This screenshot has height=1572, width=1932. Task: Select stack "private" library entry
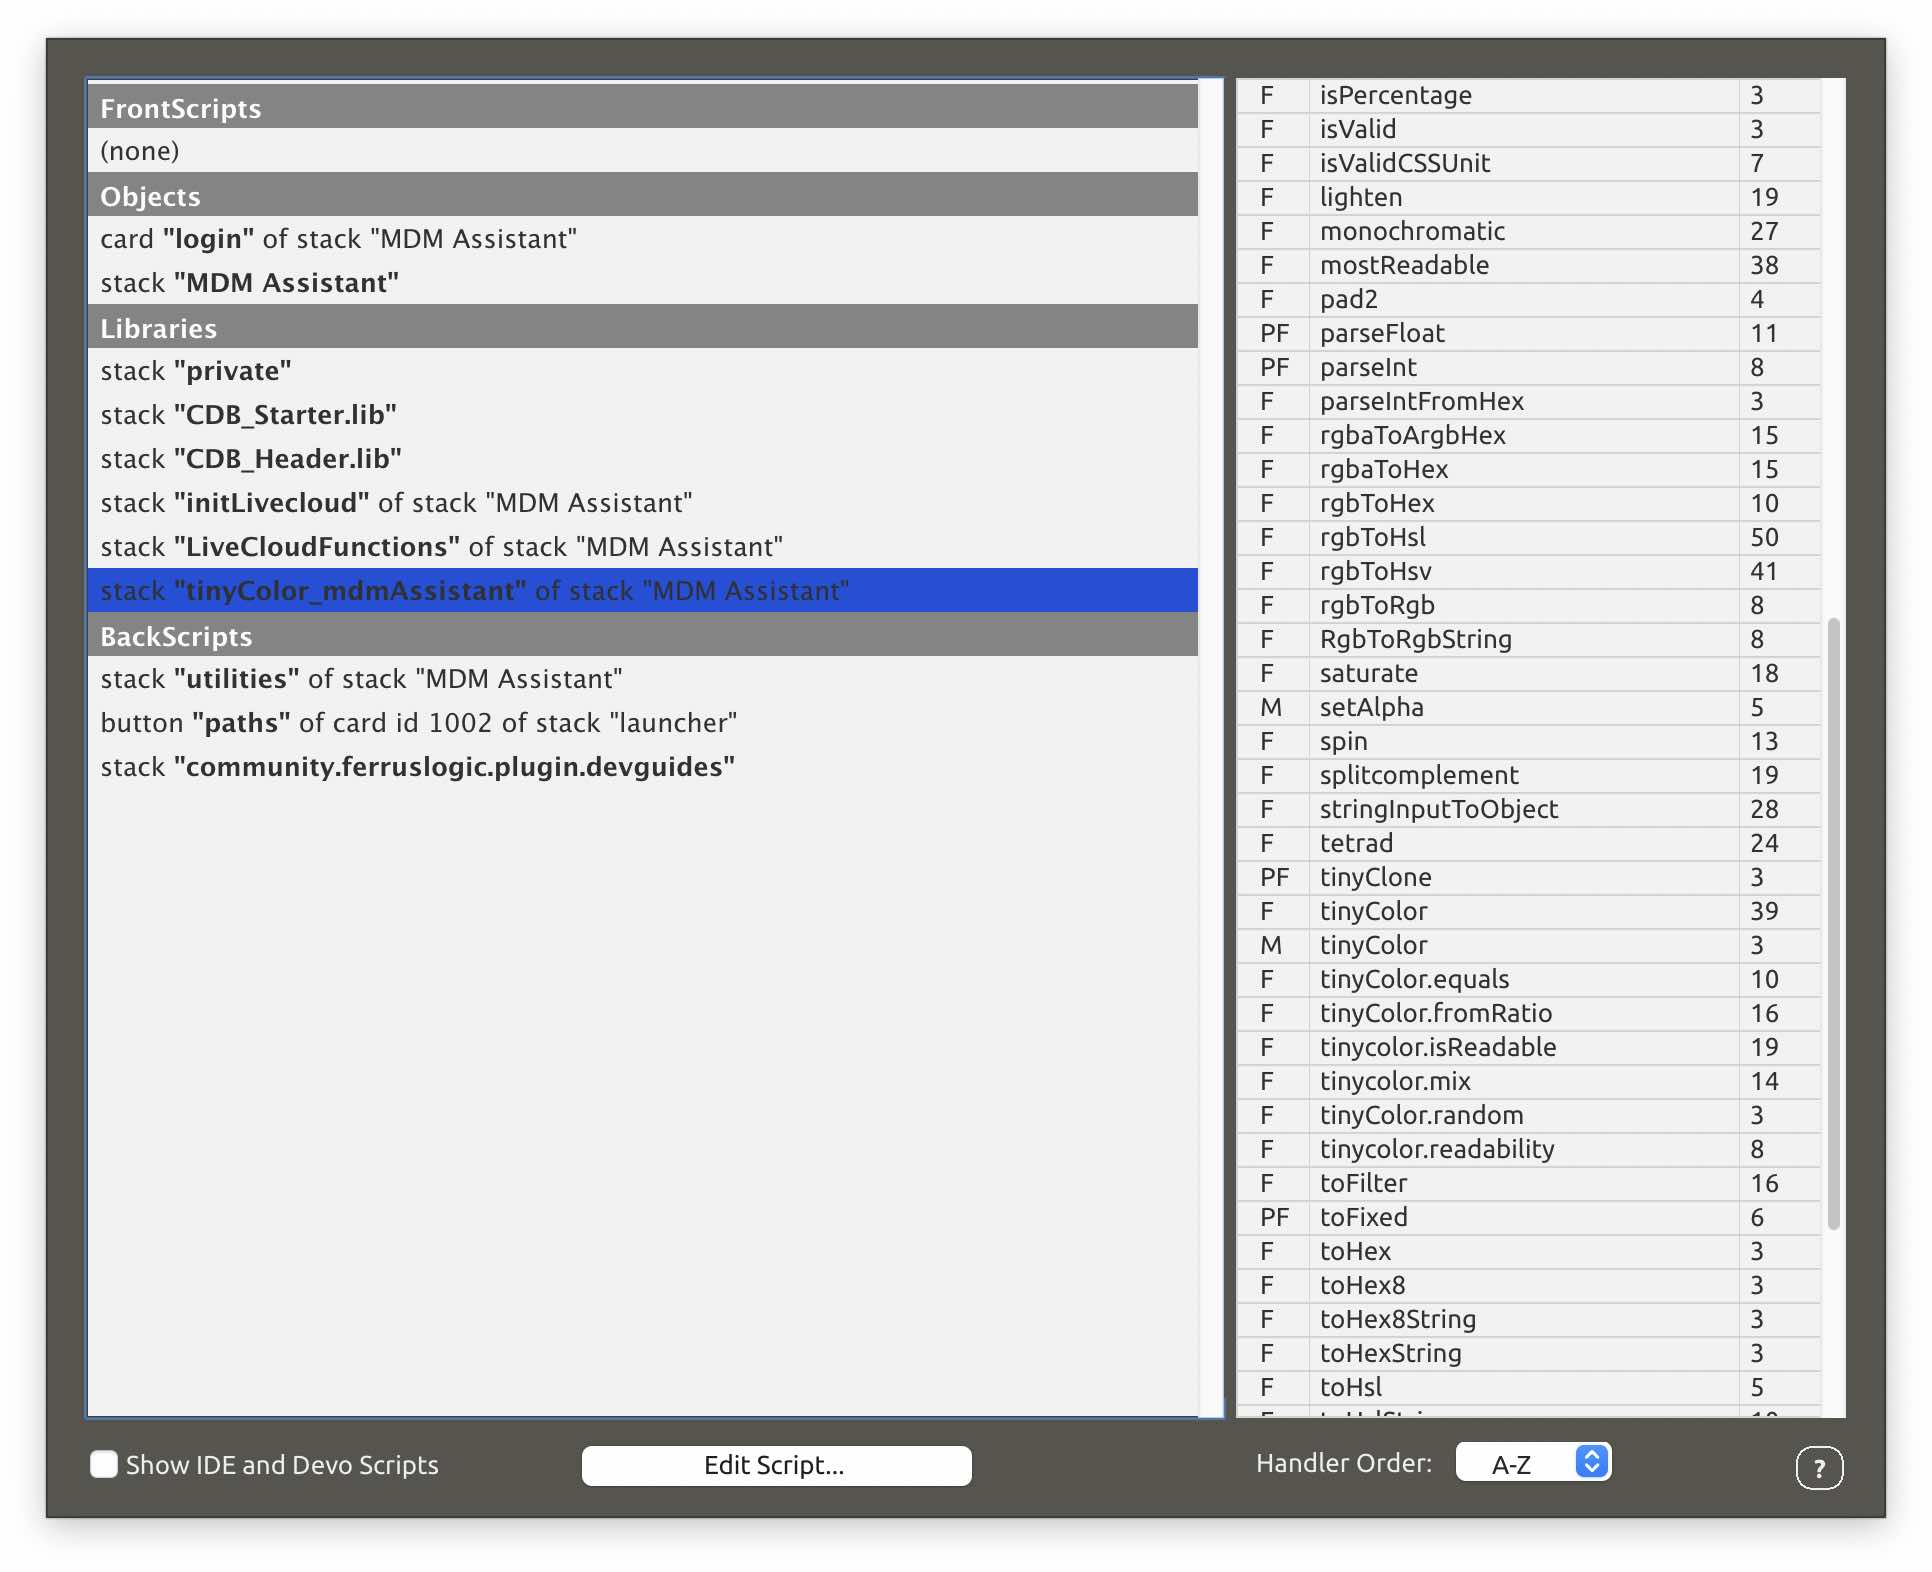tap(196, 371)
